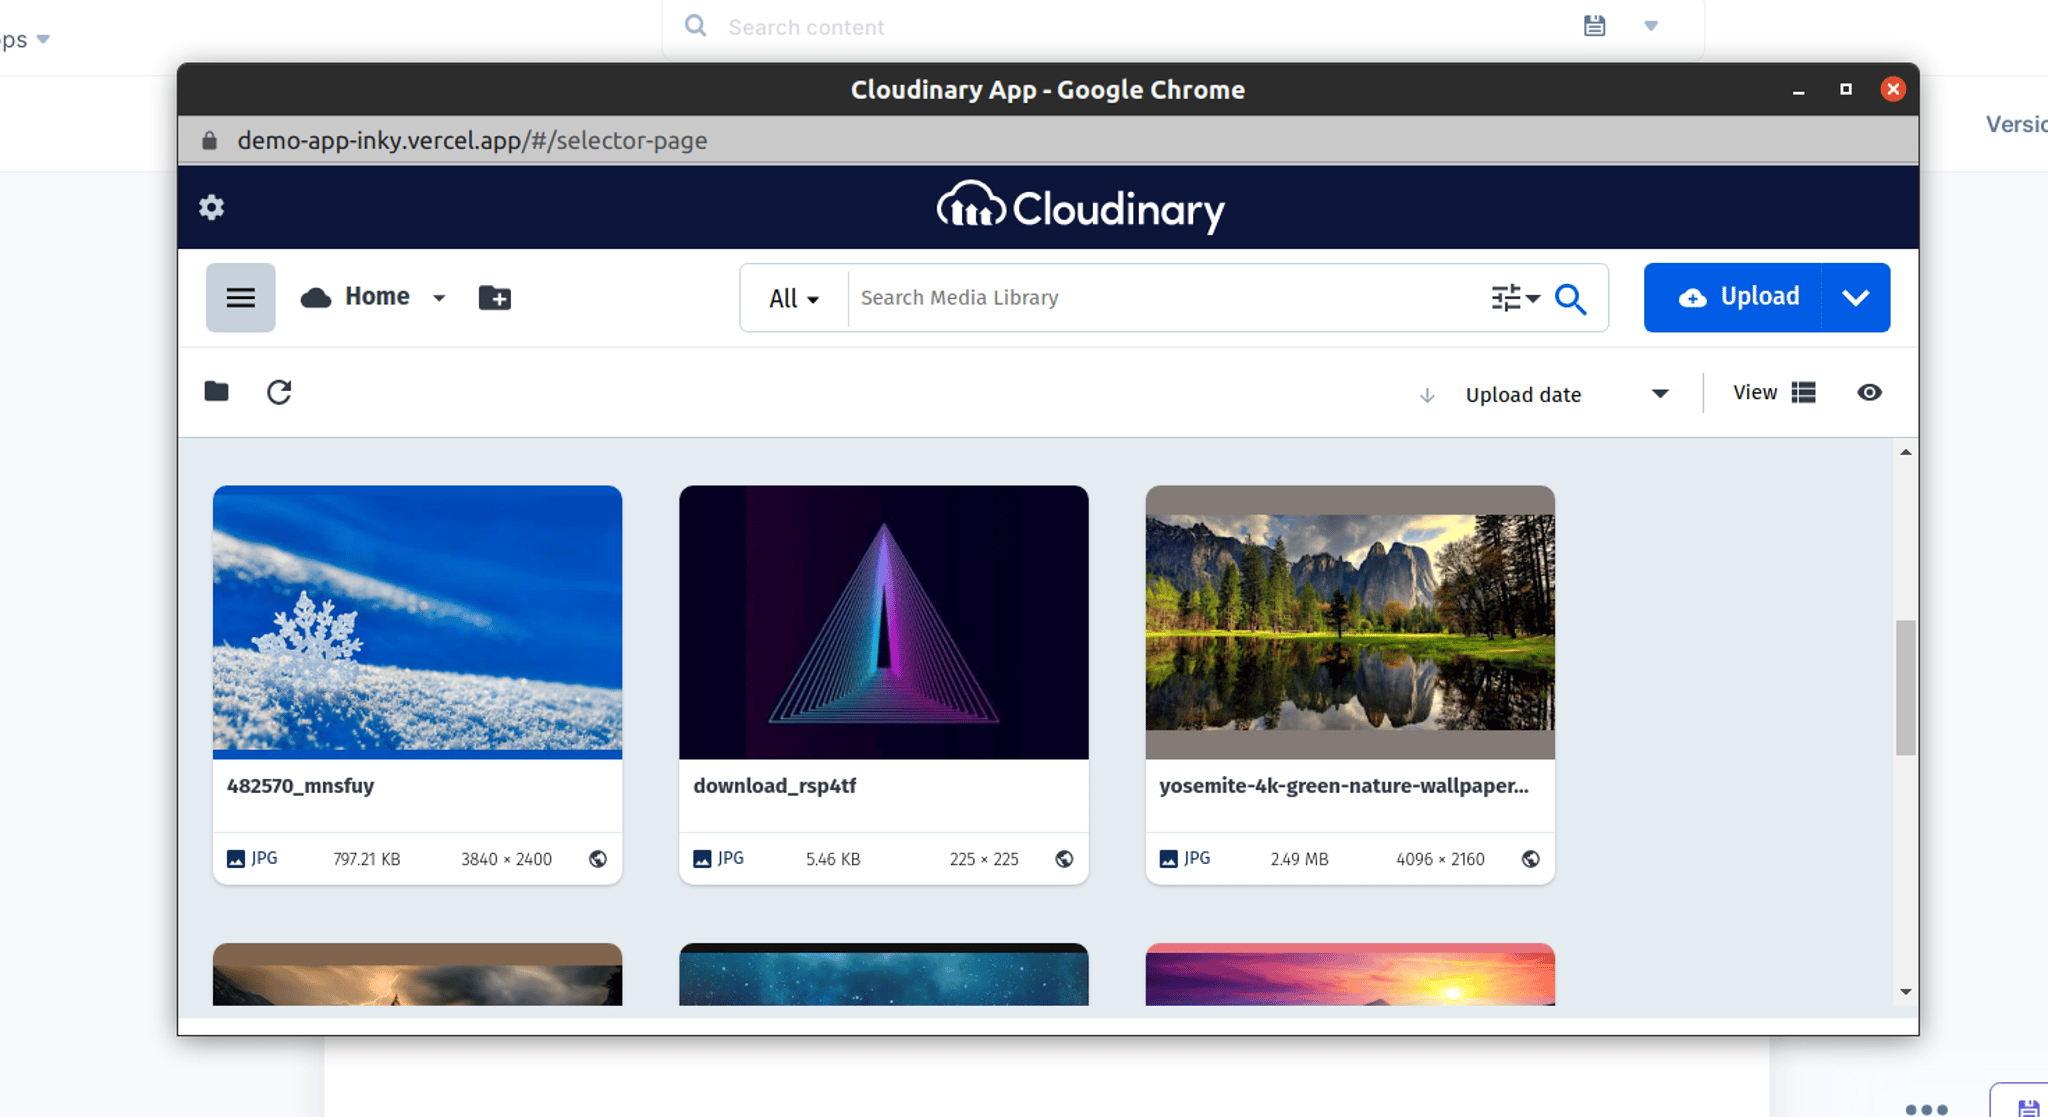This screenshot has width=2048, height=1117.
Task: Open three-dots menu in background window
Action: [x=1926, y=1108]
